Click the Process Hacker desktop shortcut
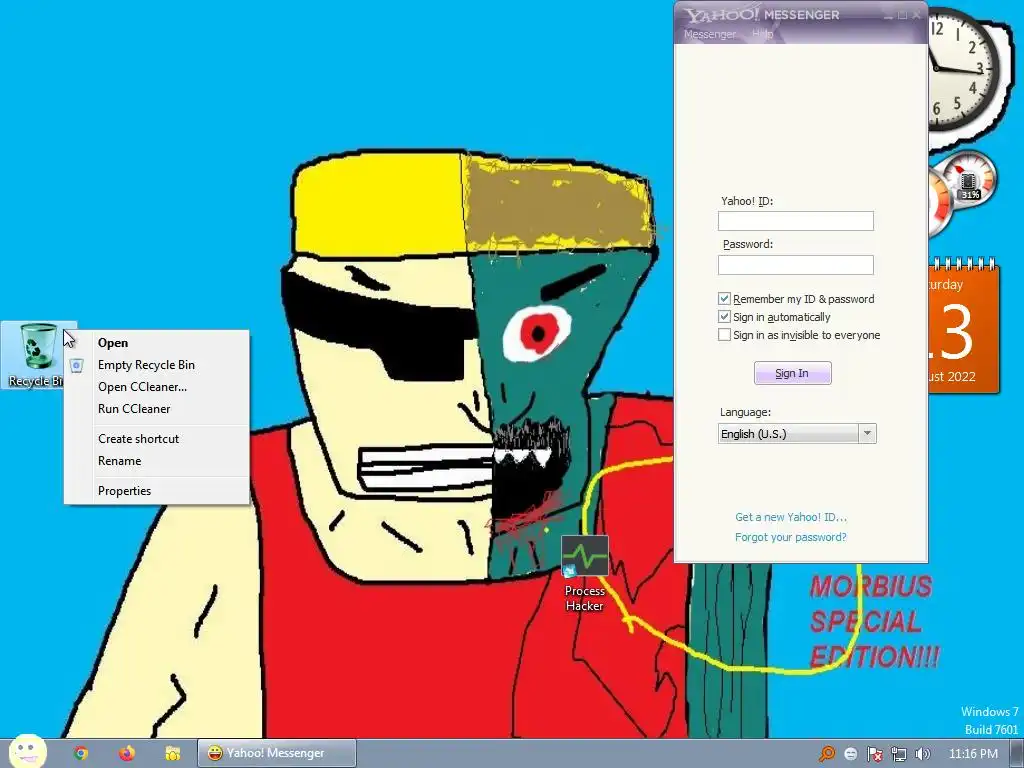The width and height of the screenshot is (1024, 768). [584, 574]
